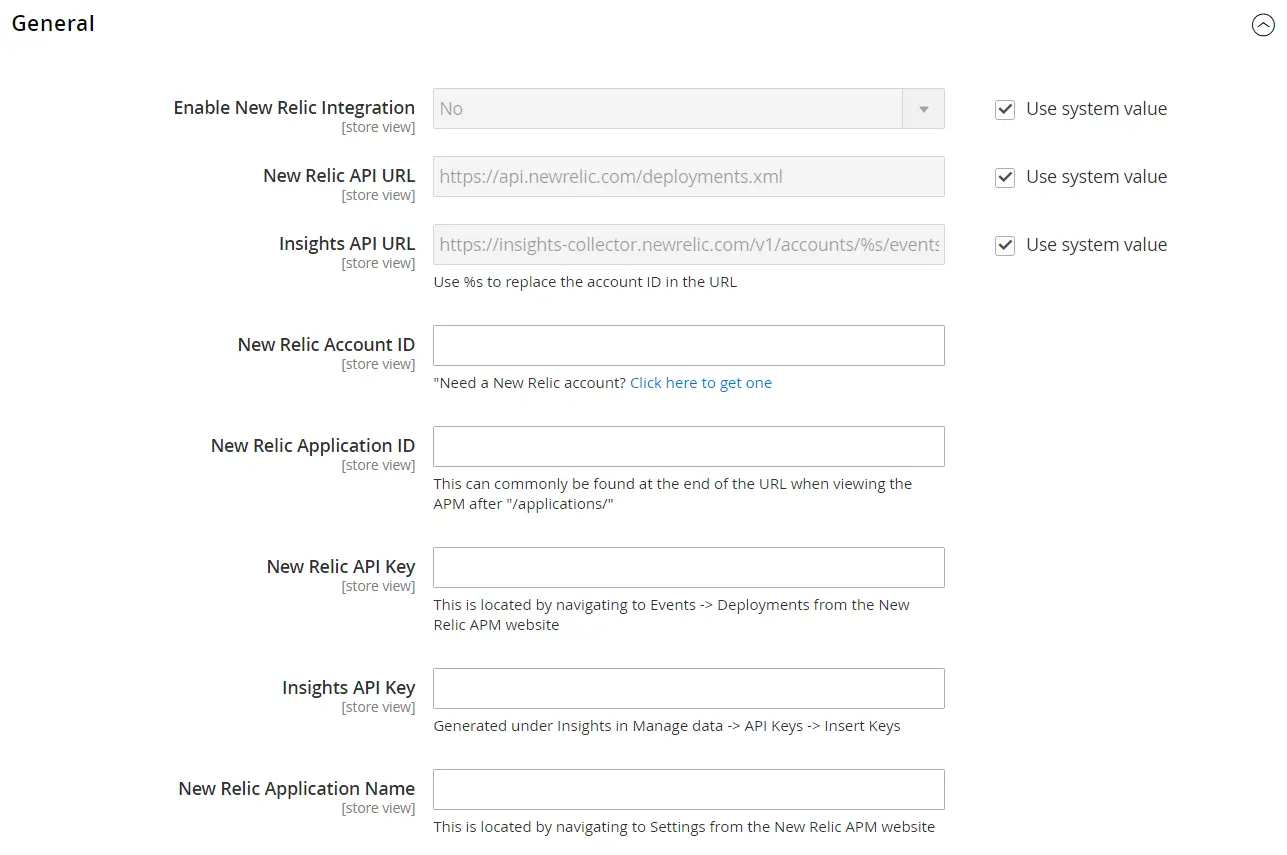Collapse the General section using the chevron
1287x855 pixels.
coord(1262,25)
